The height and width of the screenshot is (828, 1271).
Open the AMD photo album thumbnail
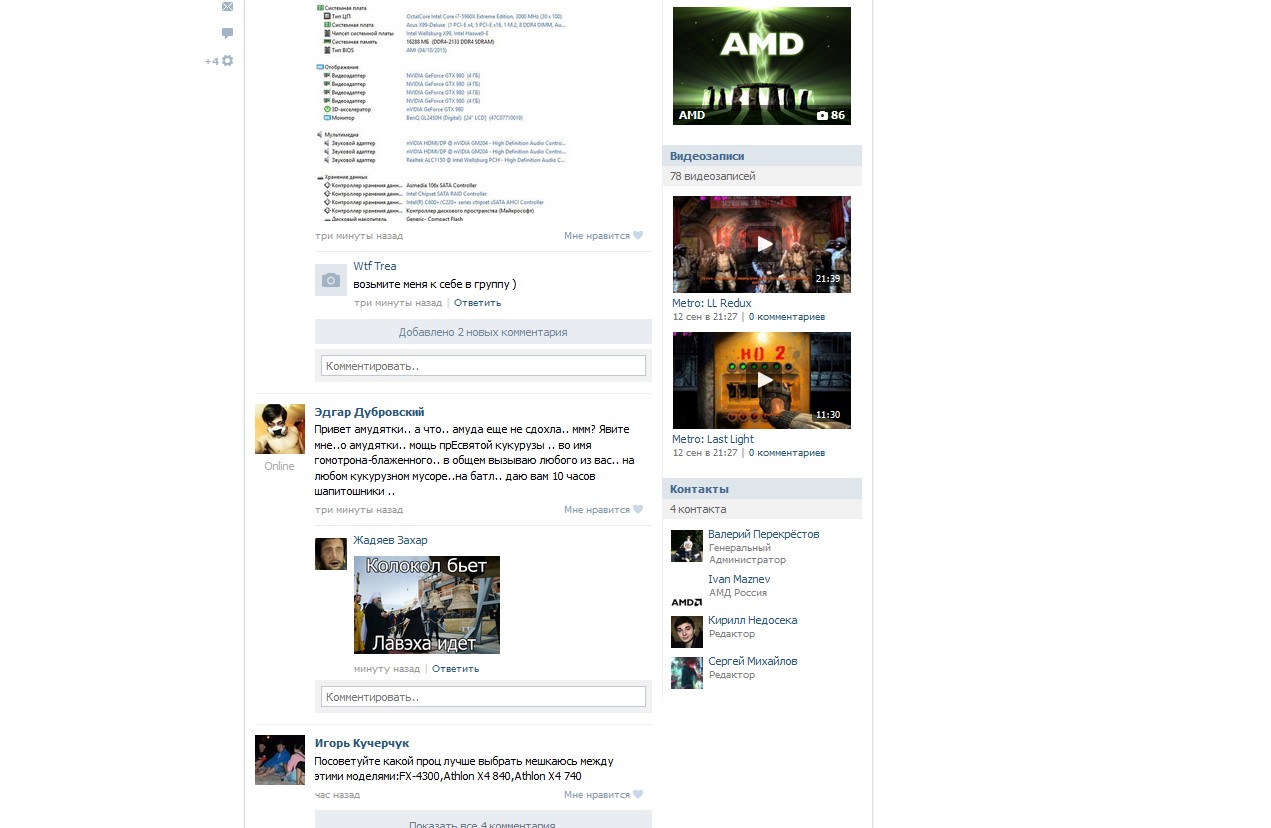pyautogui.click(x=762, y=66)
